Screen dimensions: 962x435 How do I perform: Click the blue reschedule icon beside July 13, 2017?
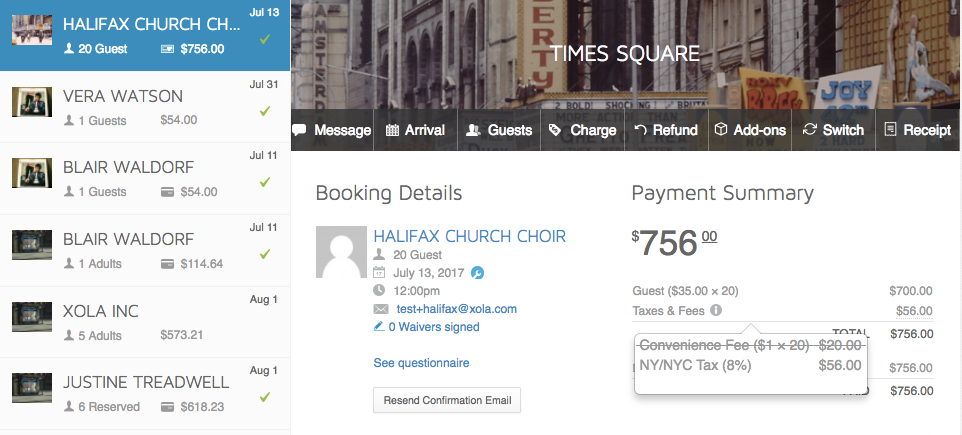coord(477,272)
